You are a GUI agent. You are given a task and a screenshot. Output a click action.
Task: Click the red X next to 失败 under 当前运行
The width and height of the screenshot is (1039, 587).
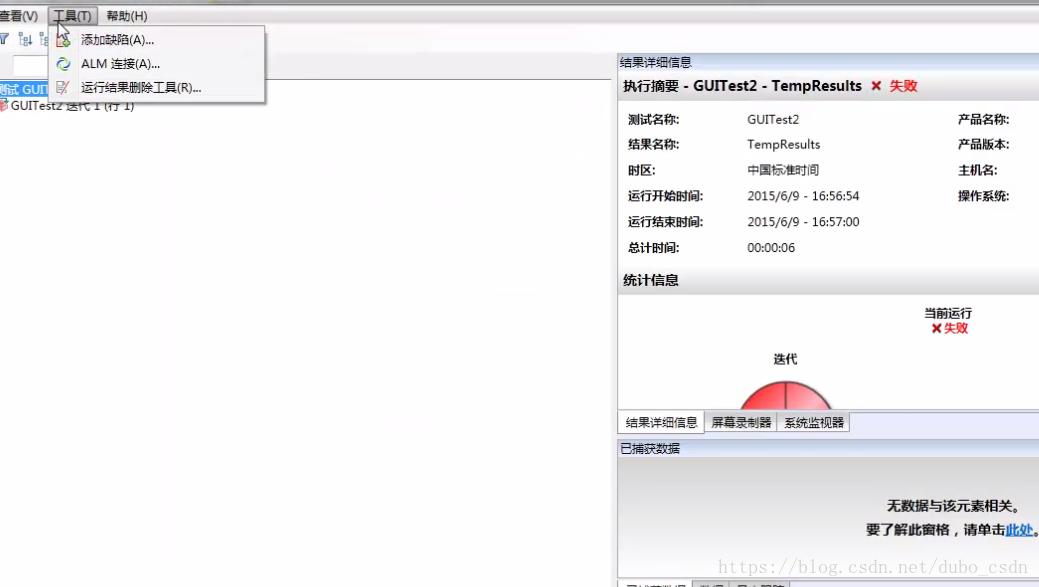(936, 328)
